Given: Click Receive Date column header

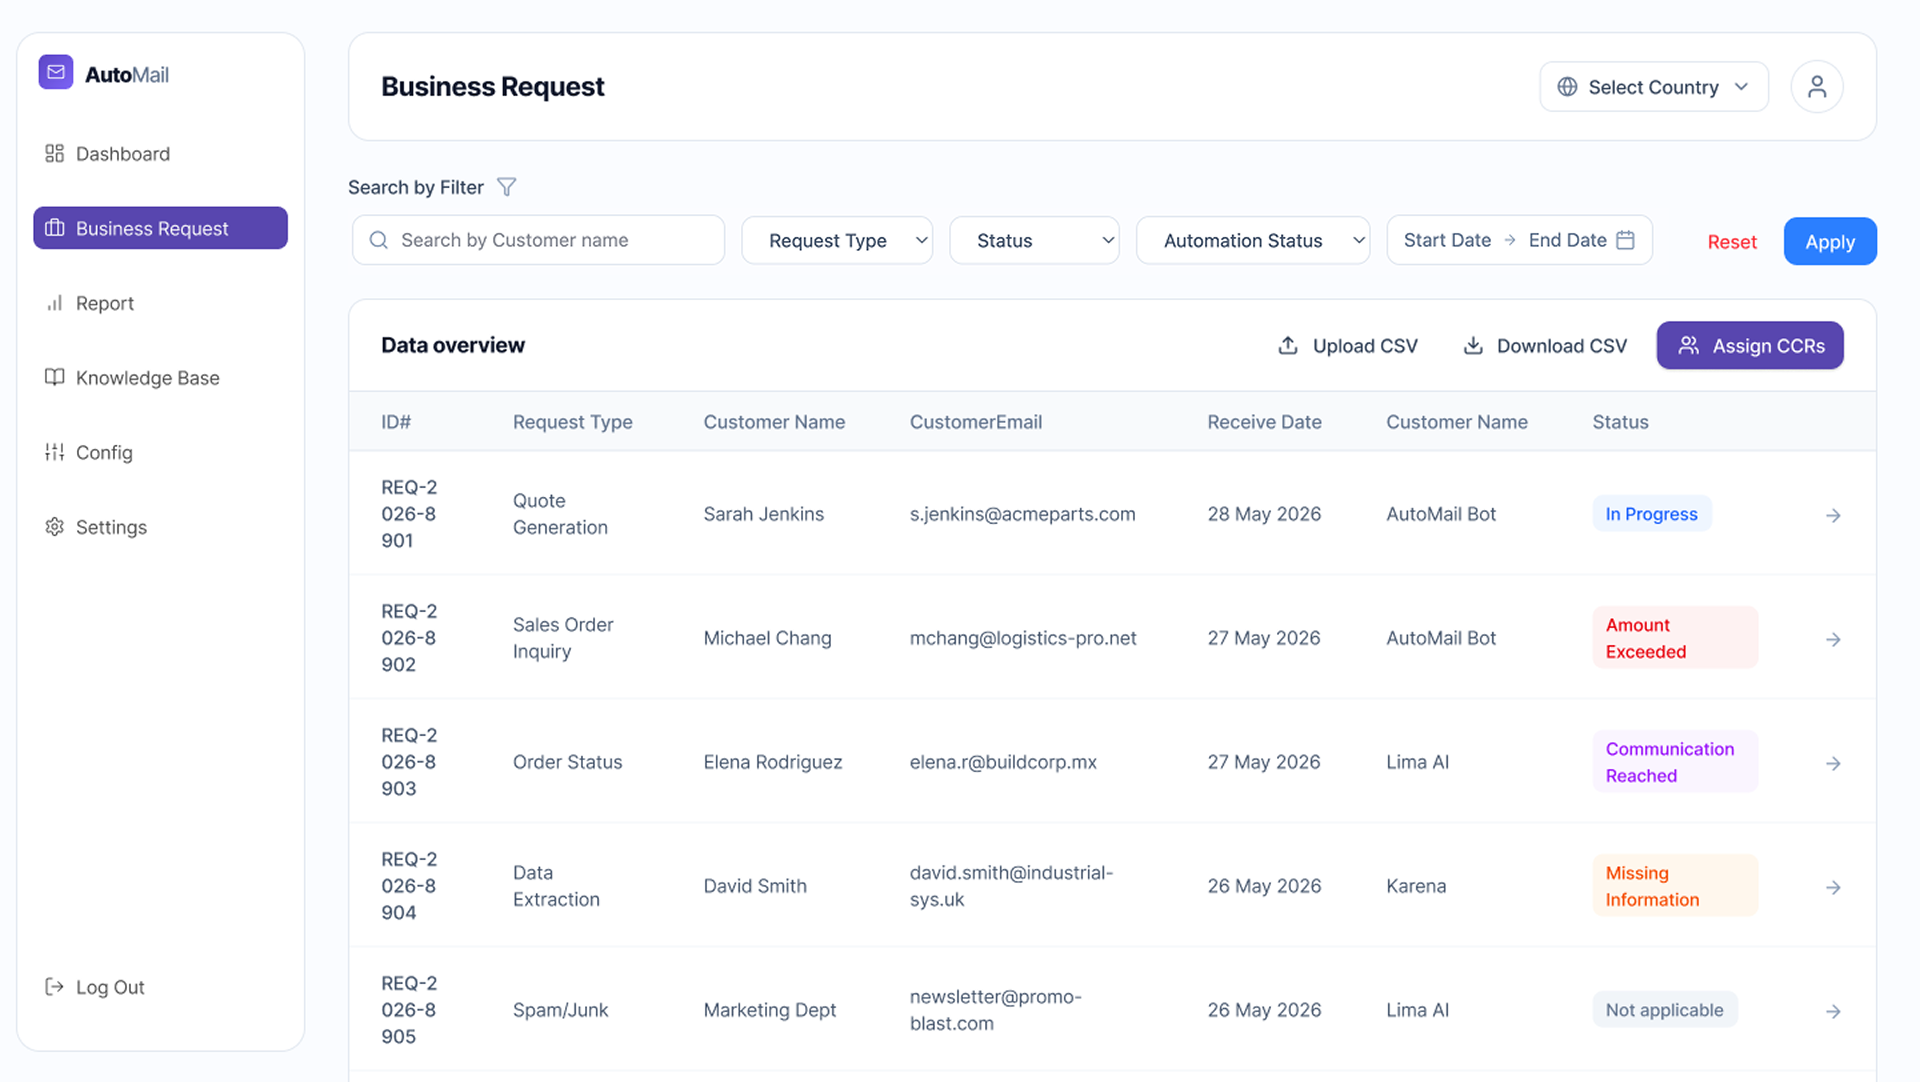Looking at the screenshot, I should [1264, 422].
